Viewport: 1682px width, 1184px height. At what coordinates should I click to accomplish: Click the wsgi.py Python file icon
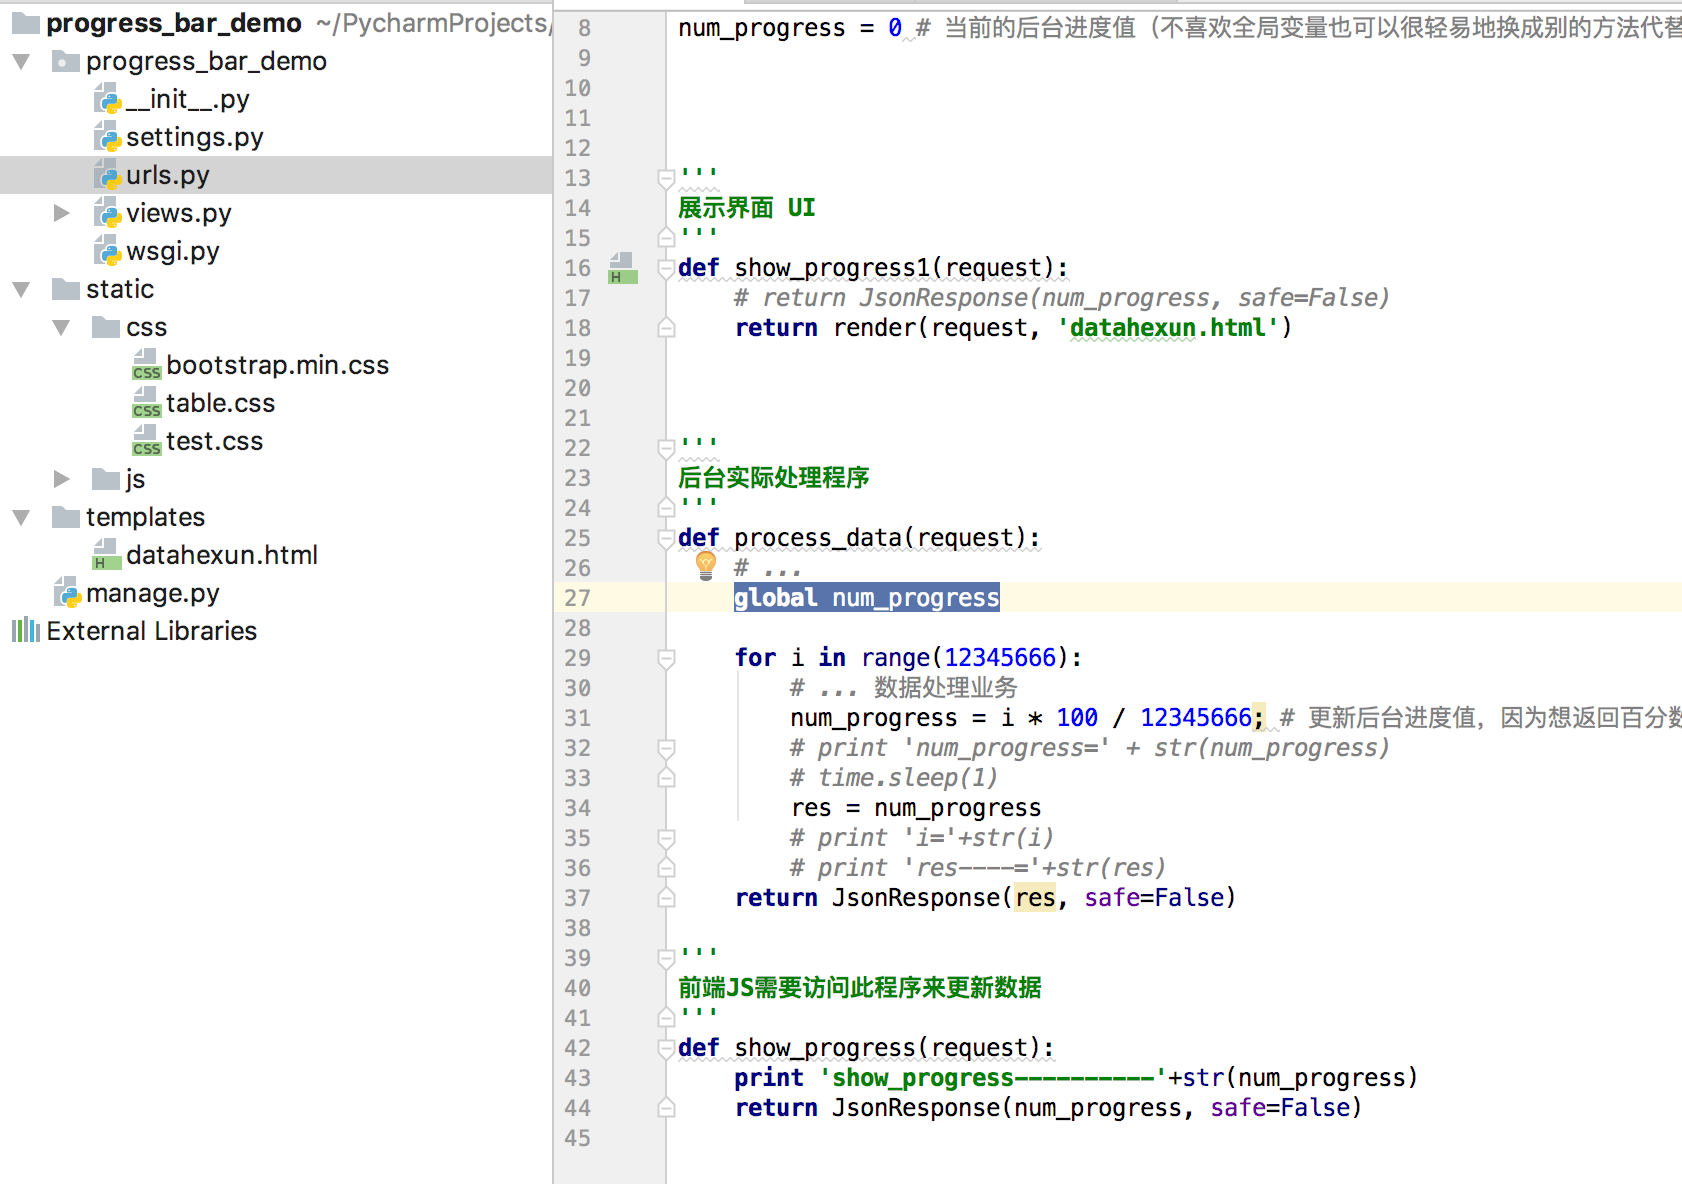(x=106, y=250)
